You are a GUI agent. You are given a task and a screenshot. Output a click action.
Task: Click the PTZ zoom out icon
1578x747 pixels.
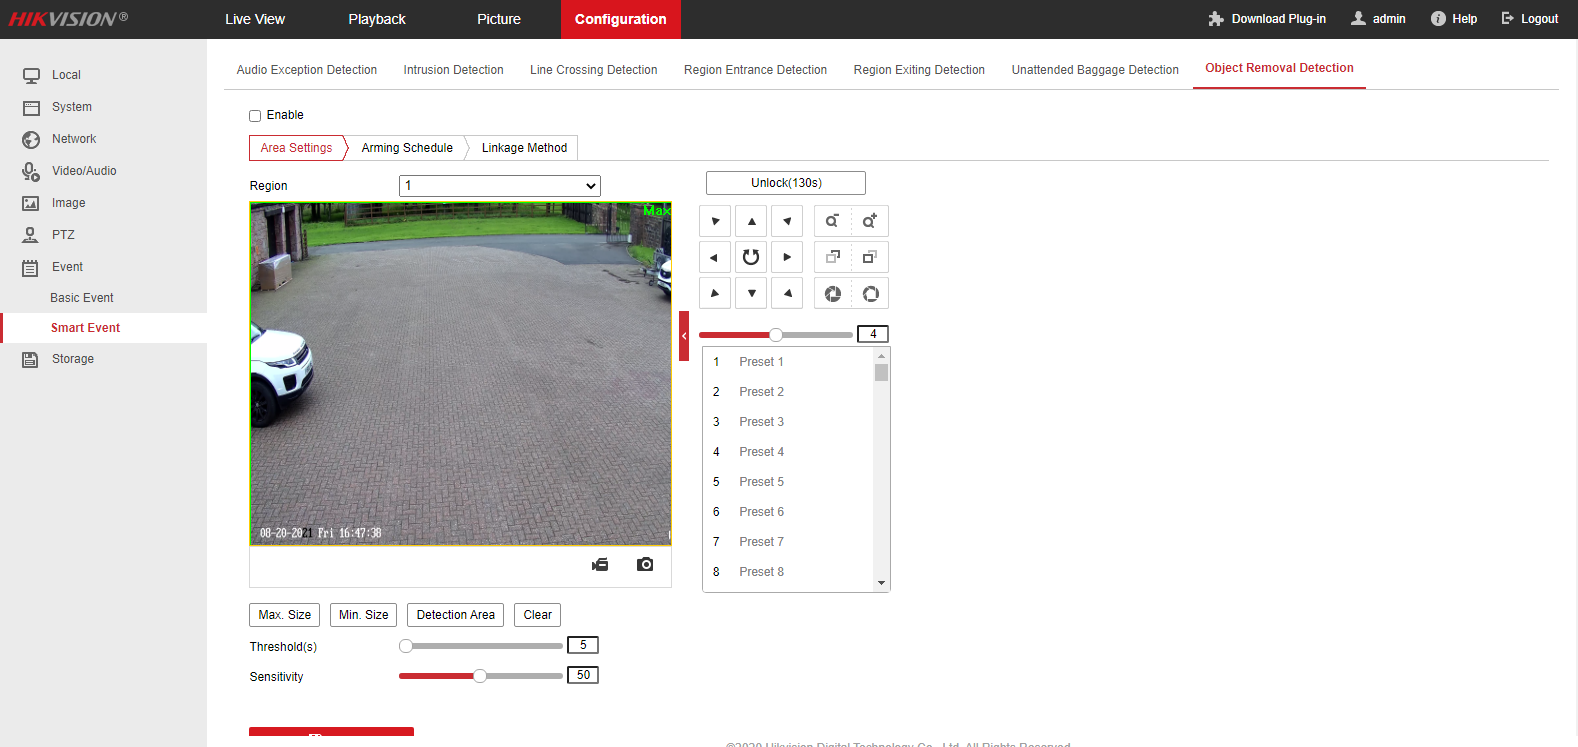point(832,221)
